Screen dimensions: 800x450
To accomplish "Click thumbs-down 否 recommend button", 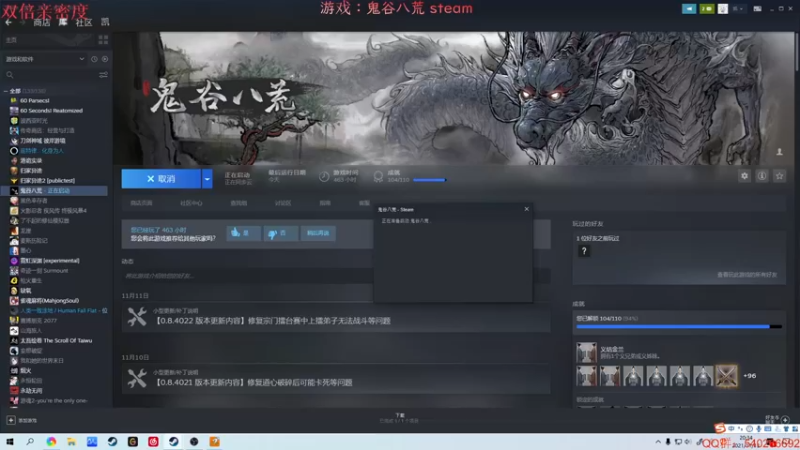I will 281,233.
